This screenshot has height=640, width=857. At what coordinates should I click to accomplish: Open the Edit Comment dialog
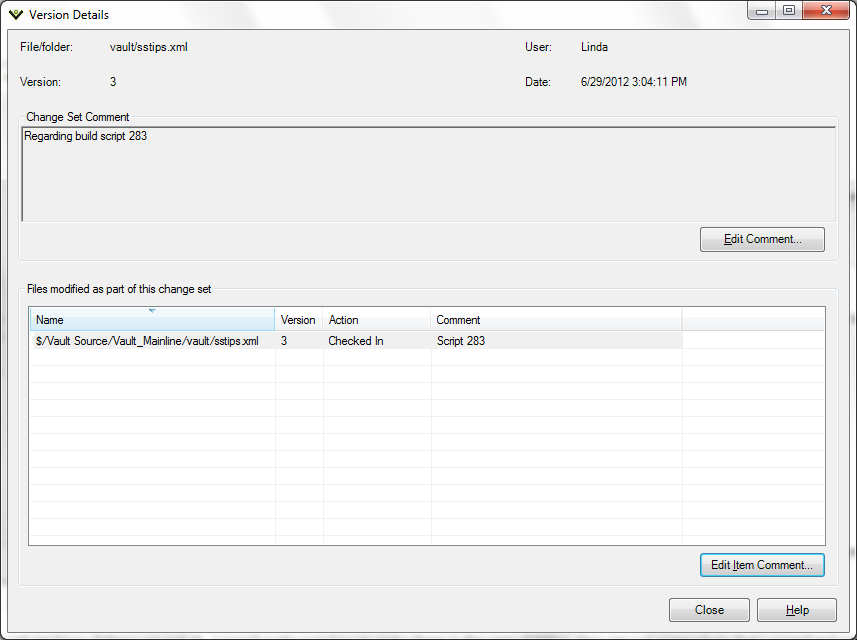pyautogui.click(x=762, y=240)
